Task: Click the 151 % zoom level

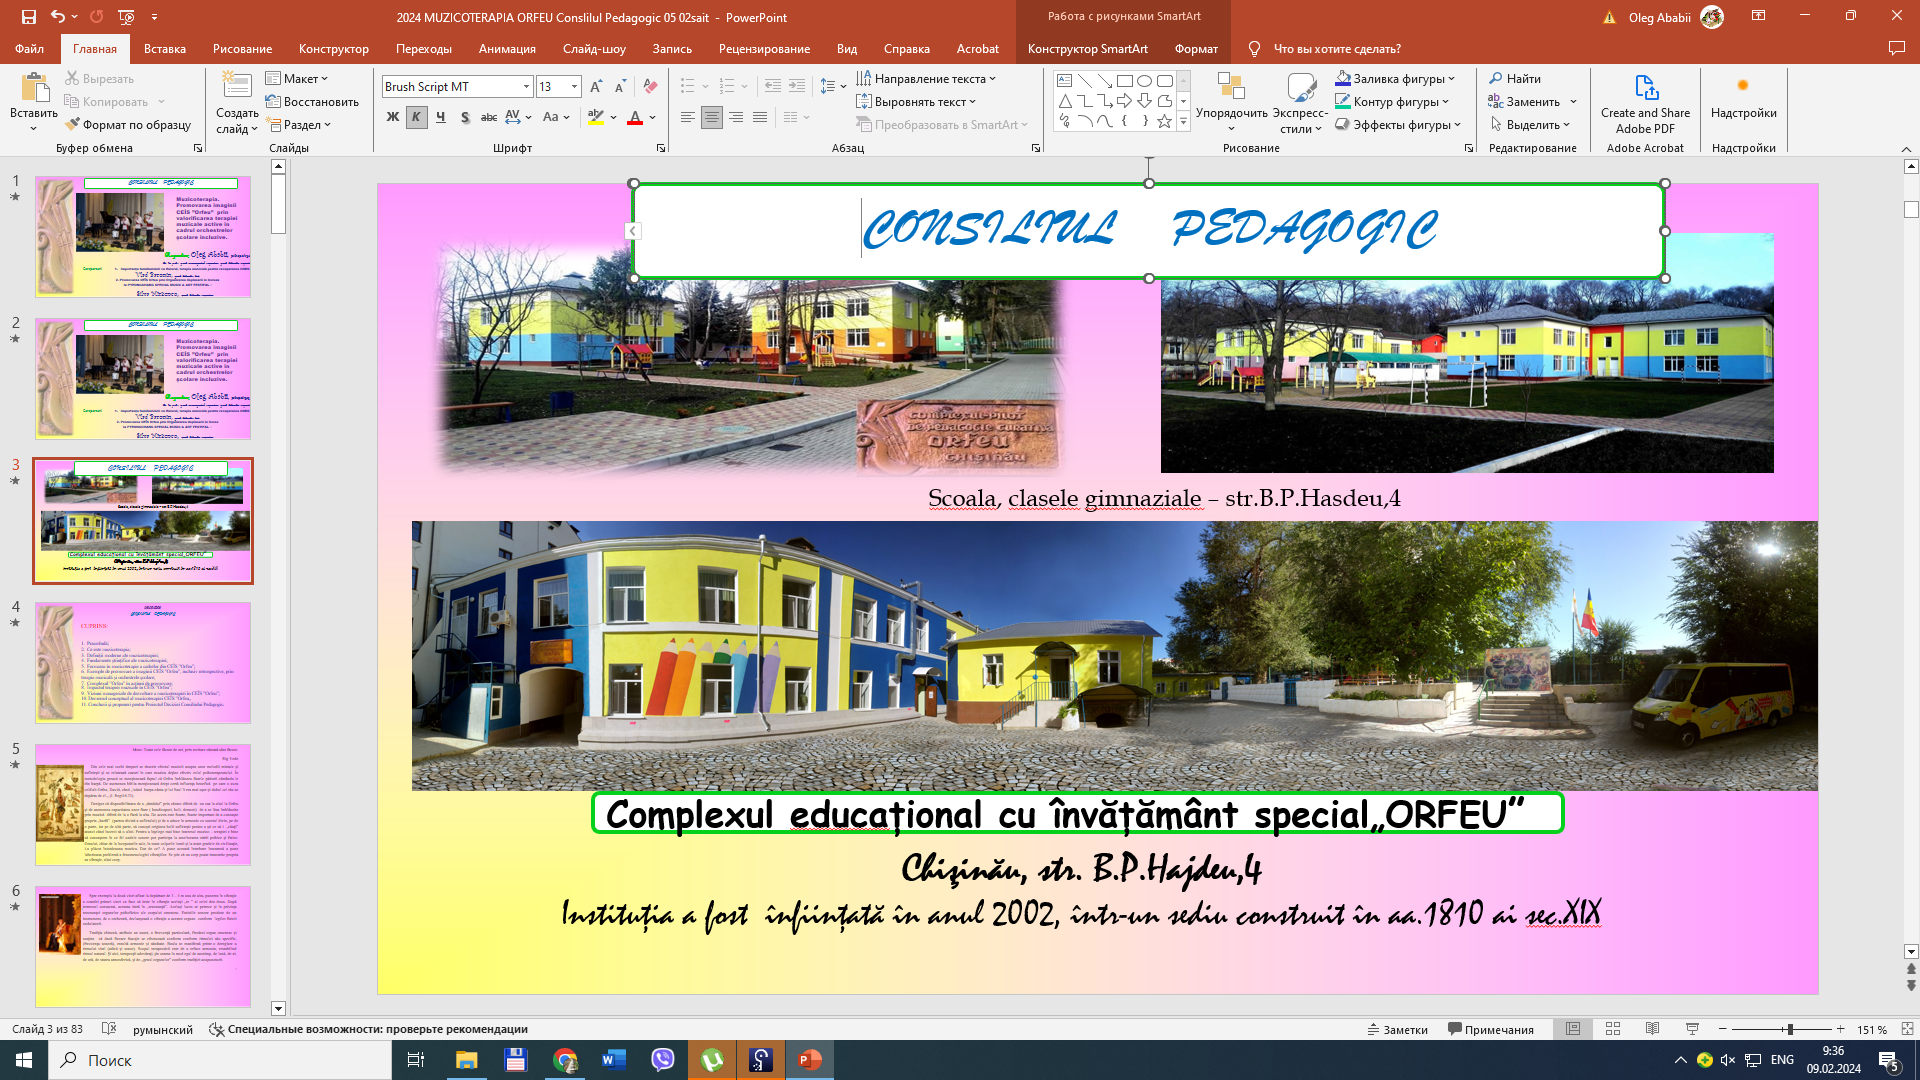Action: point(1872,1029)
